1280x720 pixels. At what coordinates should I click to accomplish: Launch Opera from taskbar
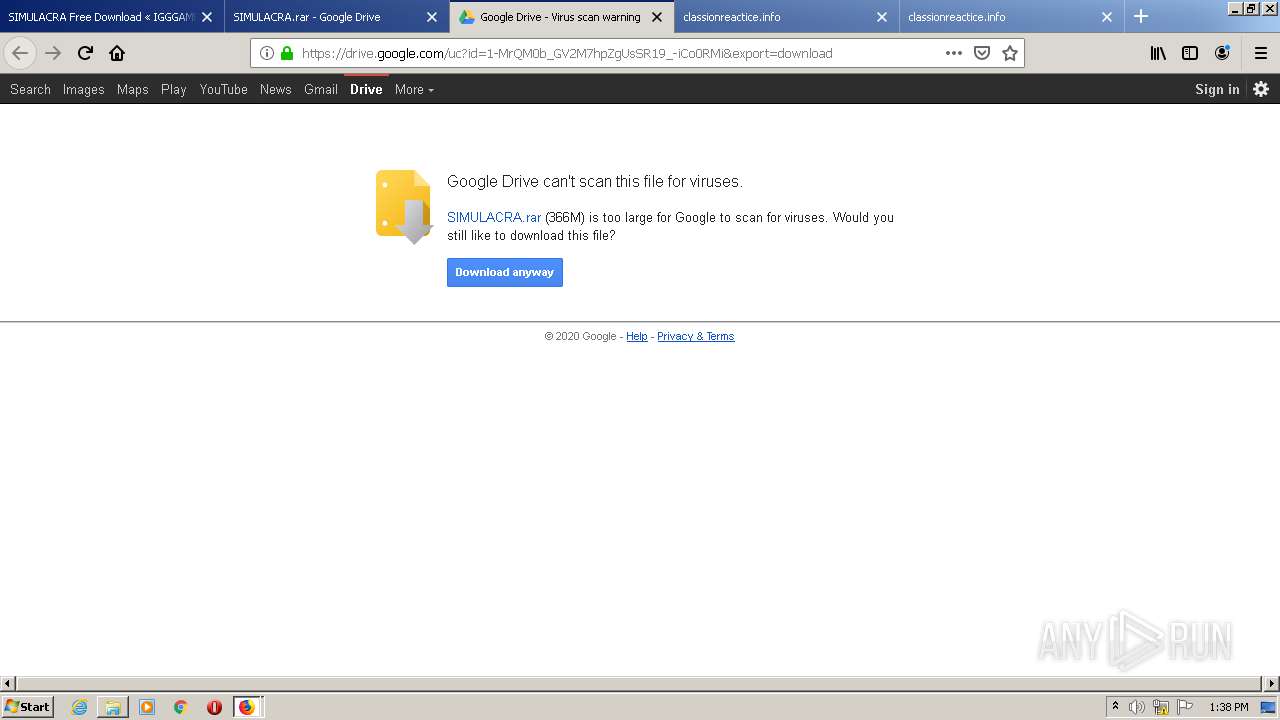(214, 707)
